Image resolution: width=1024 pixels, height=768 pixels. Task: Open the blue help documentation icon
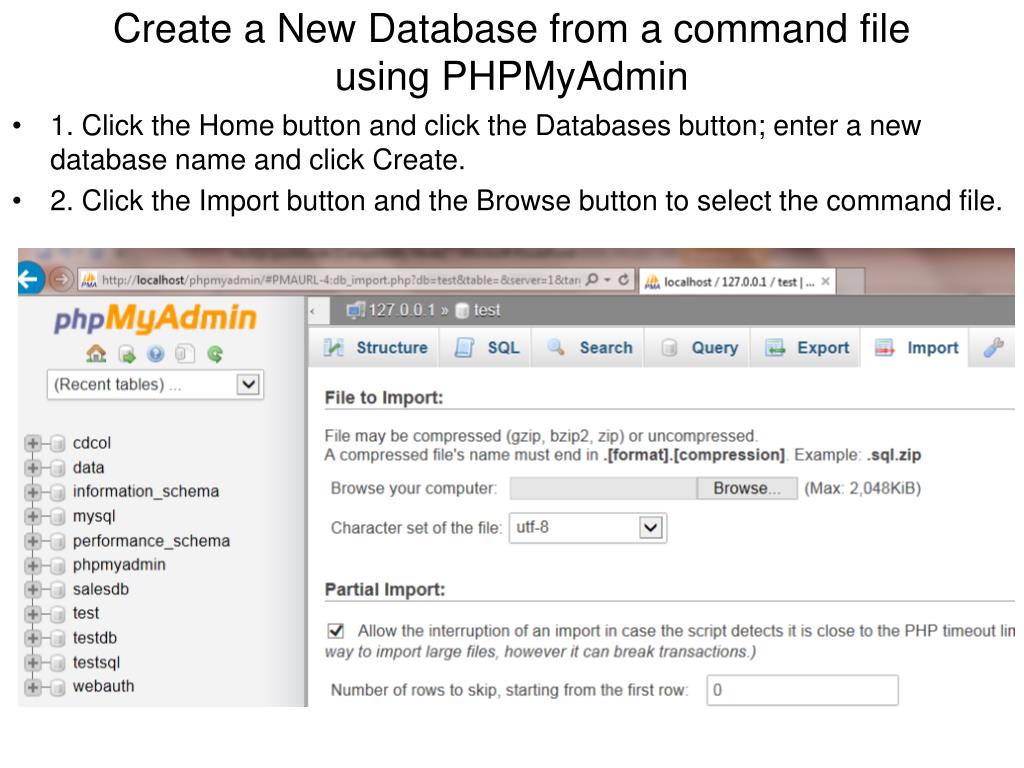[x=155, y=354]
